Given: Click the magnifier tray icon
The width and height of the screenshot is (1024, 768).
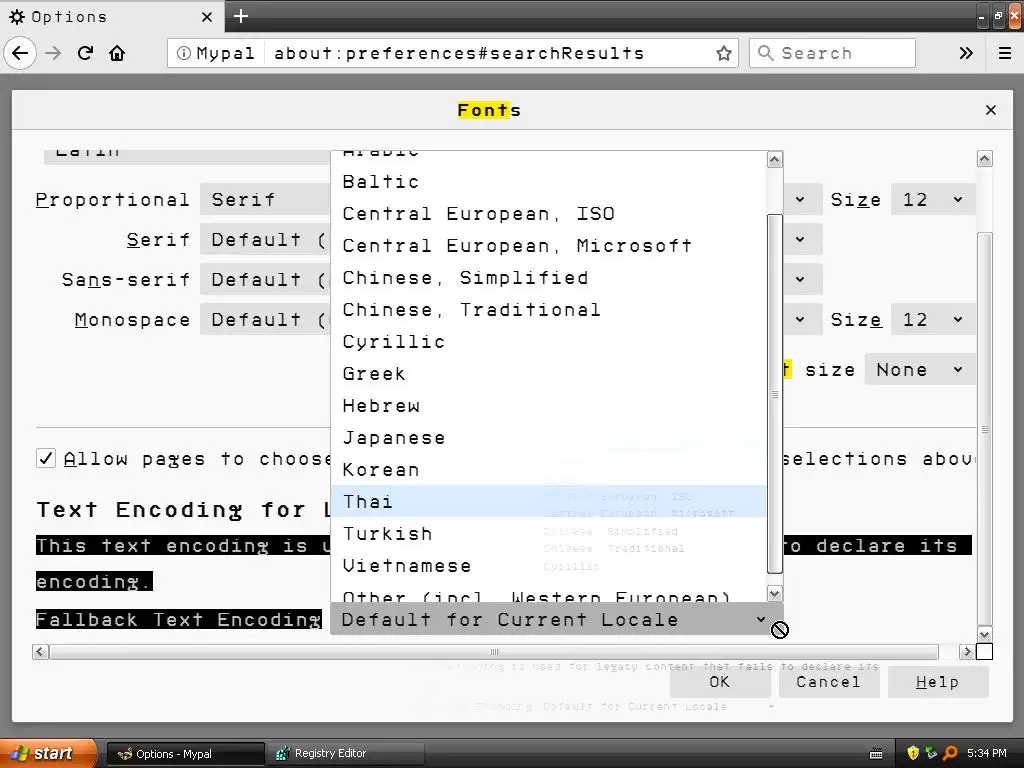Looking at the screenshot, I should point(950,753).
